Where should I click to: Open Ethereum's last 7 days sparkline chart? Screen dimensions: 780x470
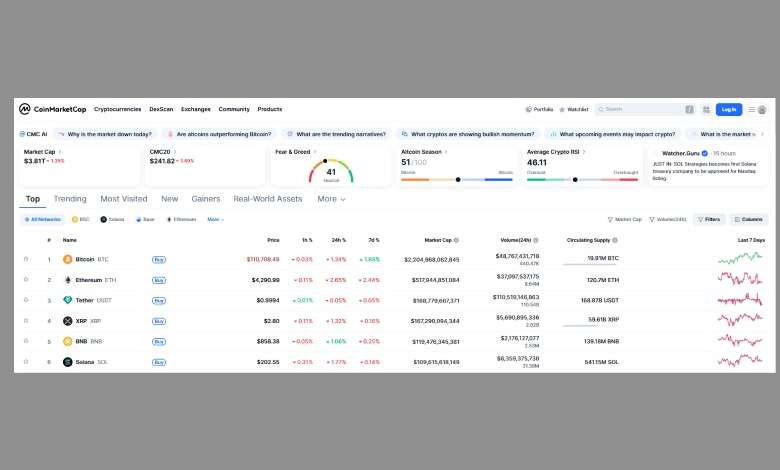pos(740,279)
